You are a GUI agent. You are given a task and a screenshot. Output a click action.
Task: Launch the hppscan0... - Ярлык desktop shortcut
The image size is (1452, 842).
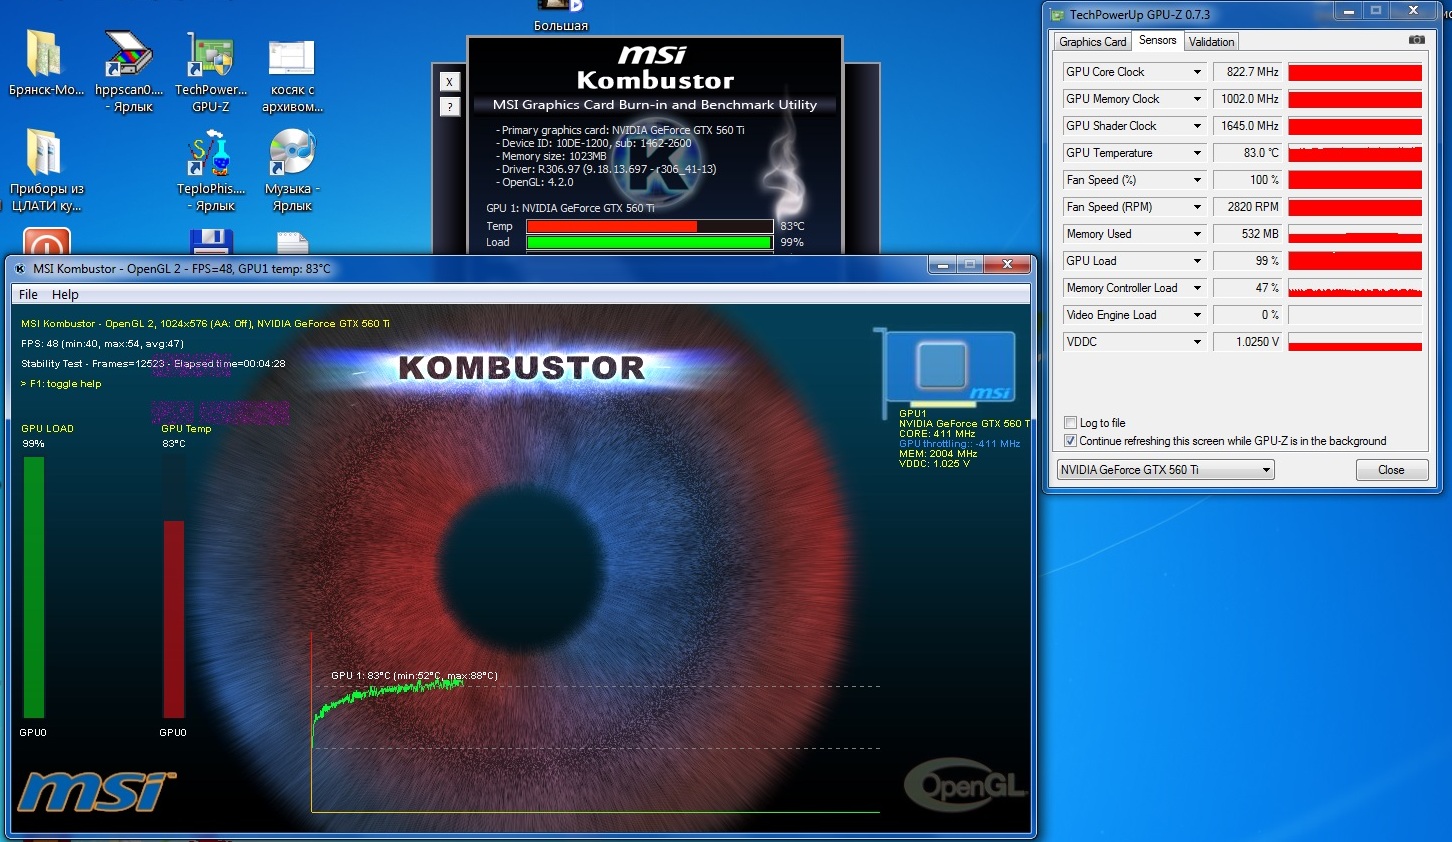[129, 70]
